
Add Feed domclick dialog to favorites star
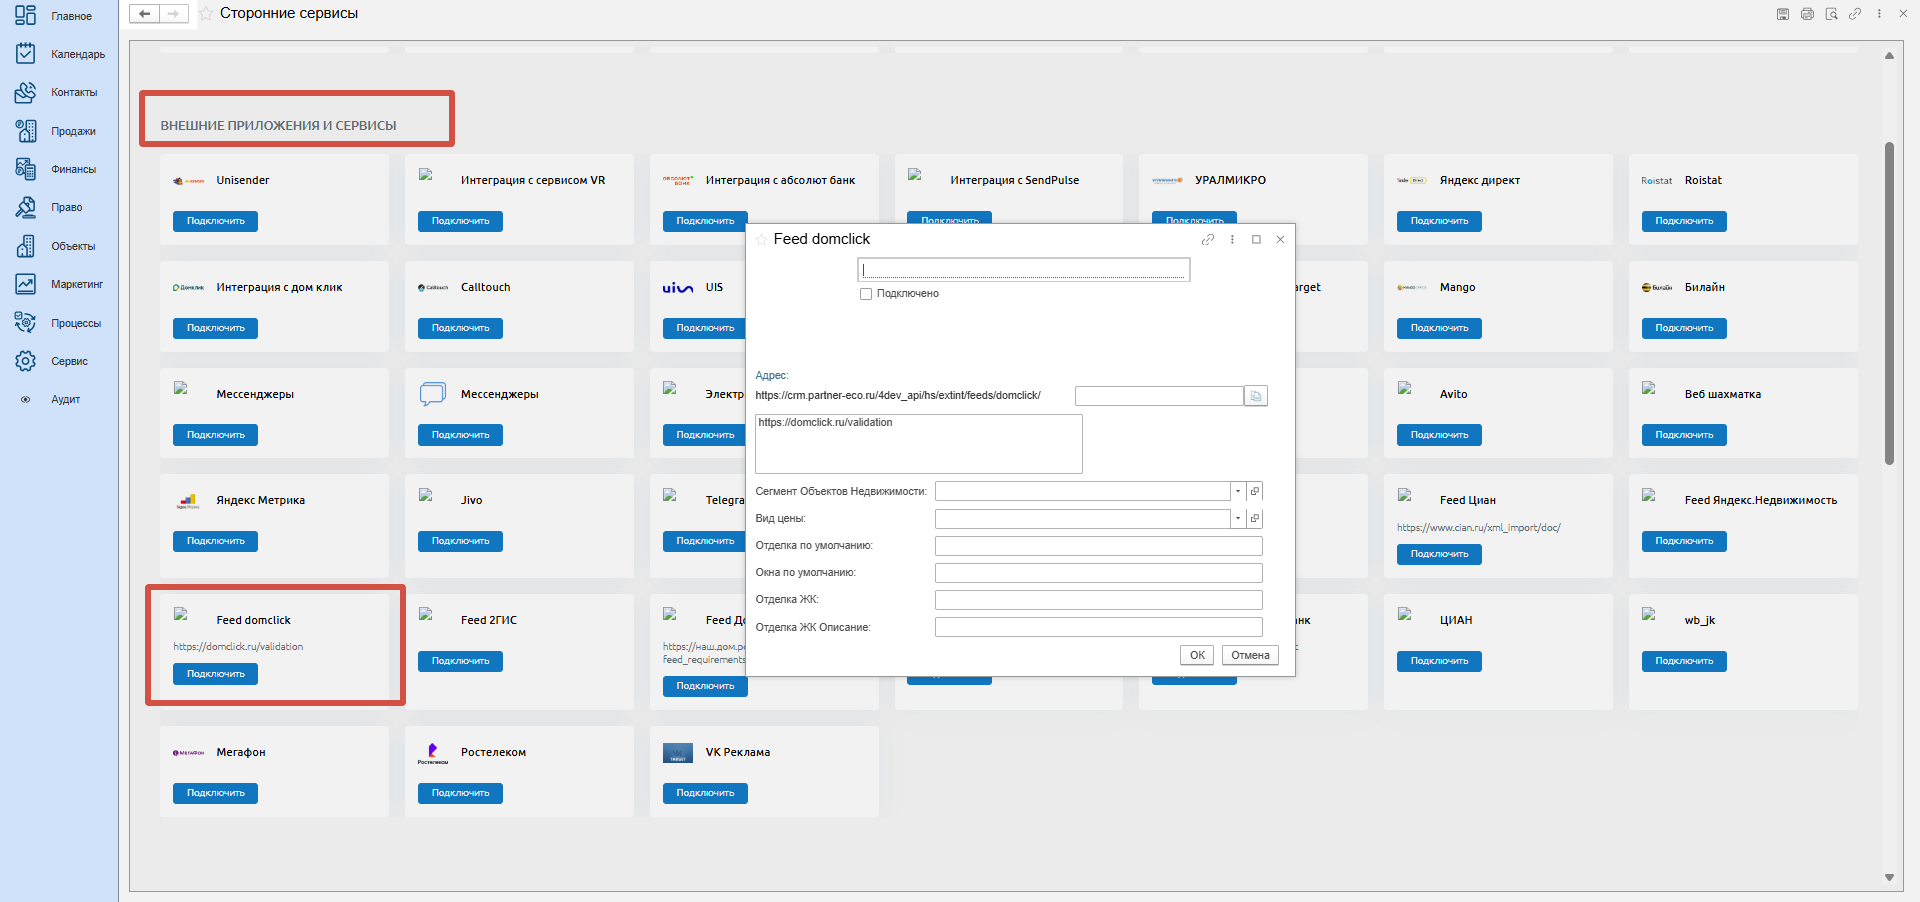(762, 240)
